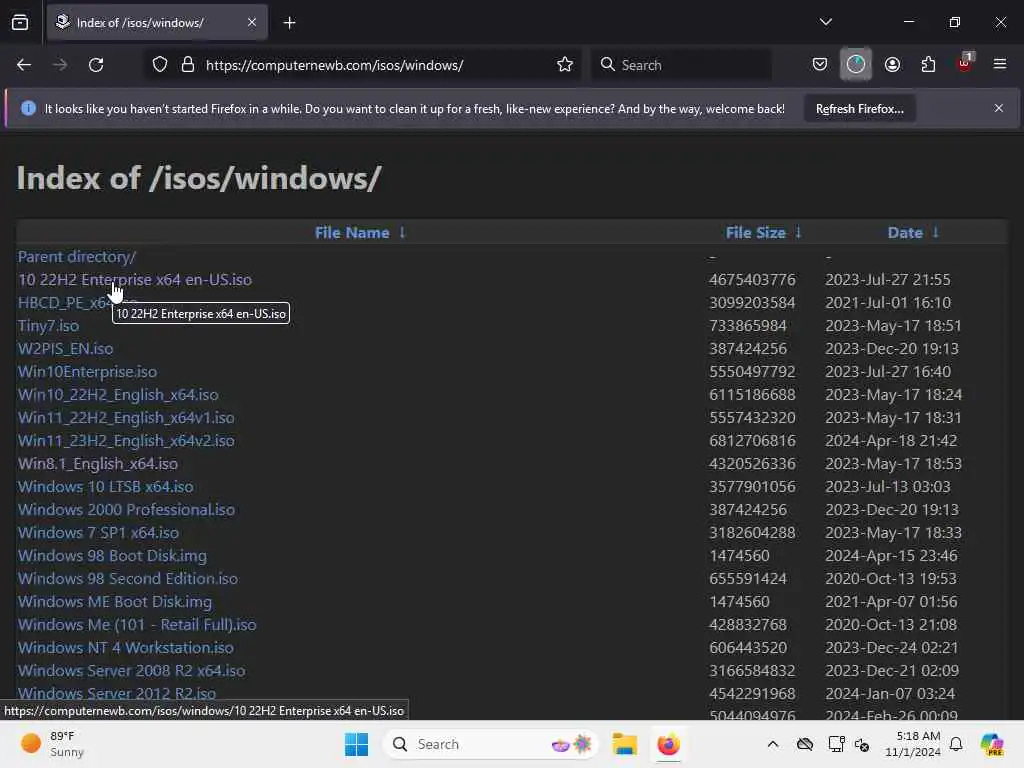
Task: Open the tracking protection shield icon
Action: coord(160,65)
